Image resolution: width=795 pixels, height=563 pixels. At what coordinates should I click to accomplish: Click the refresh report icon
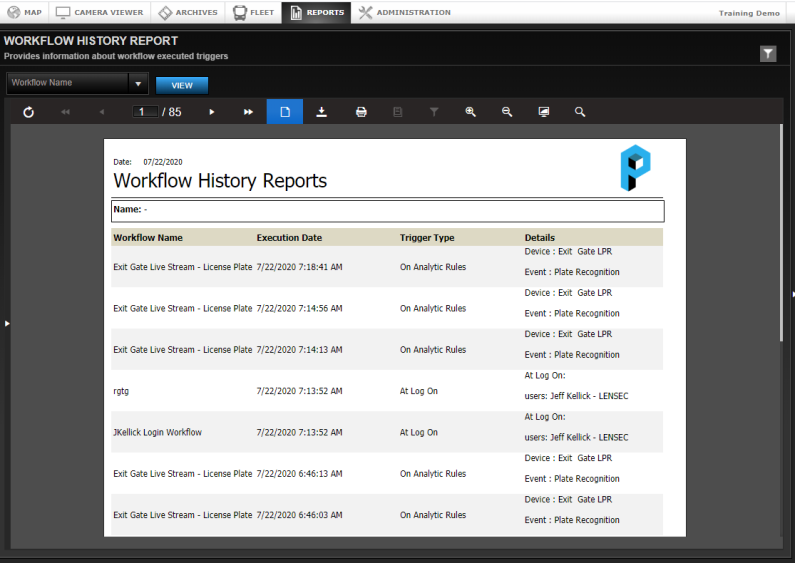tap(28, 112)
